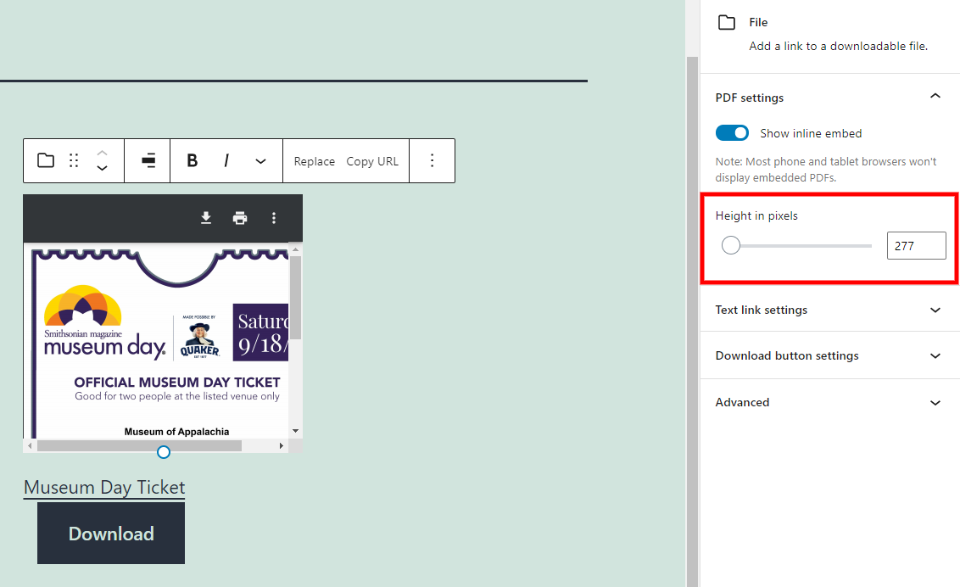Click the block options three-dot menu
The height and width of the screenshot is (587, 960).
tap(432, 160)
